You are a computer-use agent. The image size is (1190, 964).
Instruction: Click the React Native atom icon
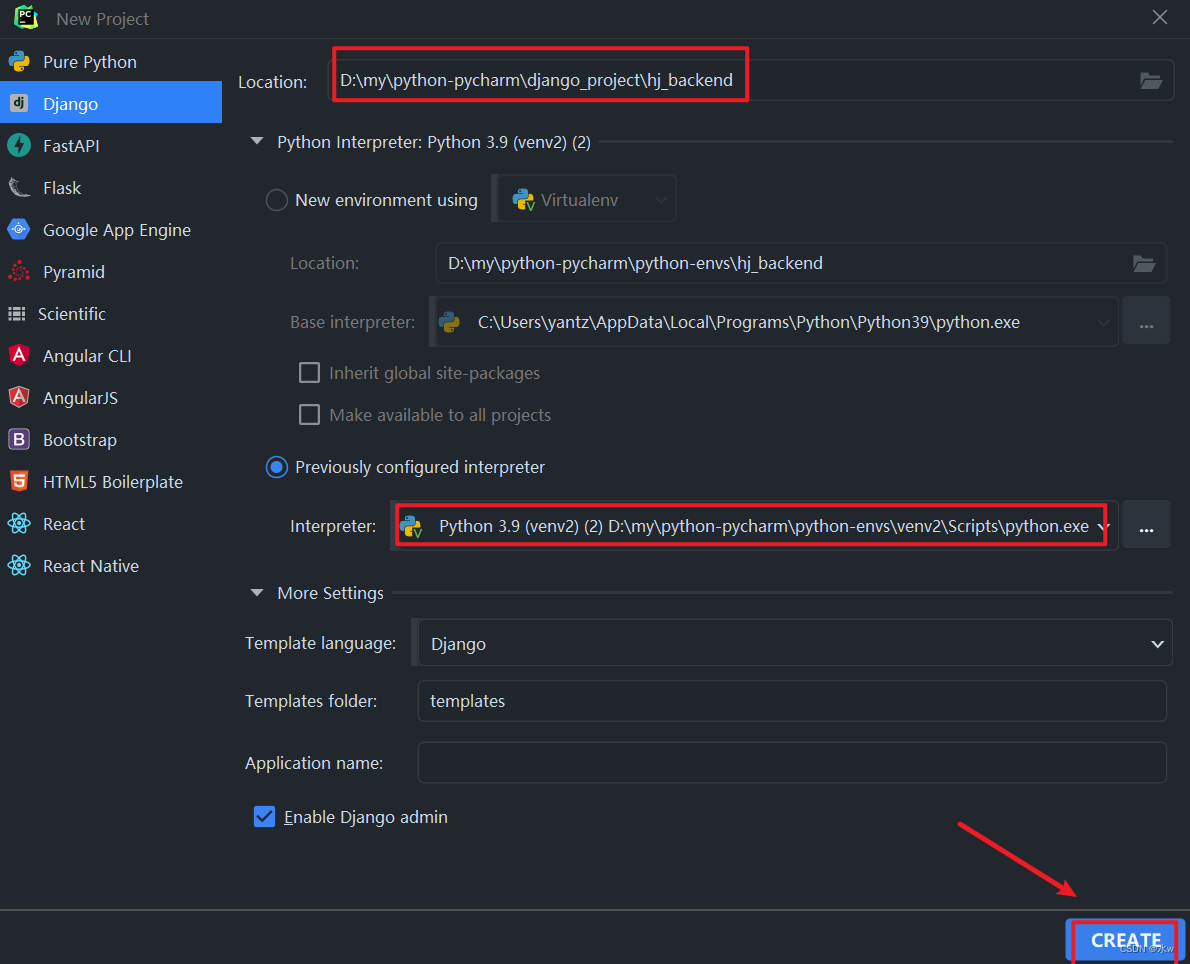point(19,565)
